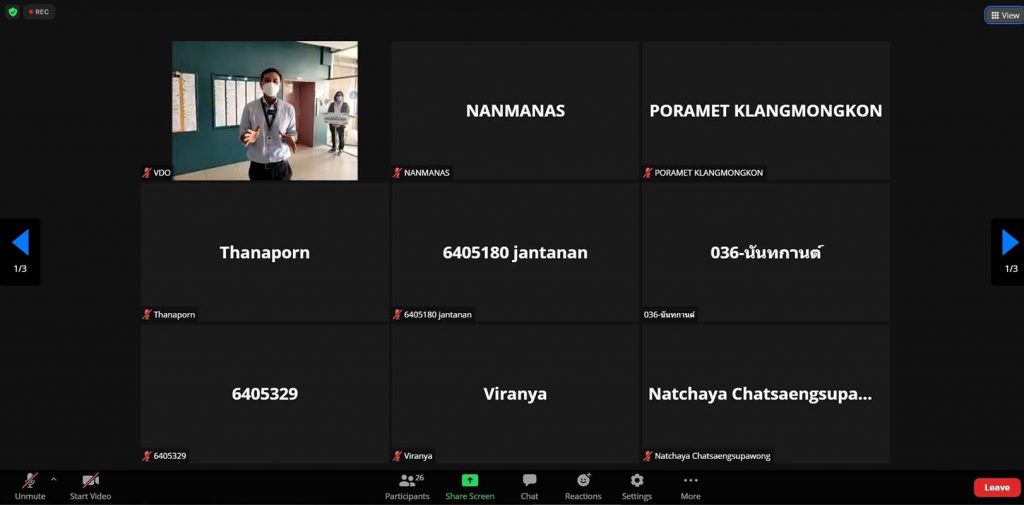Select the Thanaporn participant tile
This screenshot has width=1024, height=505.
click(x=264, y=252)
